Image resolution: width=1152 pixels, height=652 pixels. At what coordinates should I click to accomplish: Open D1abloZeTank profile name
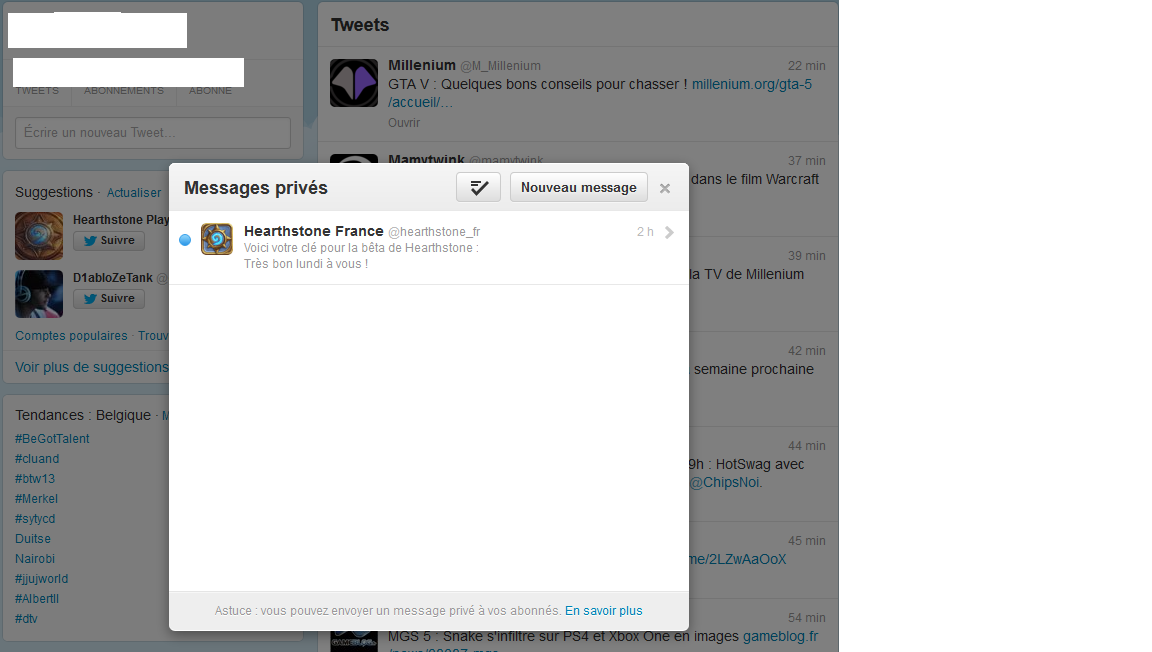[112, 278]
